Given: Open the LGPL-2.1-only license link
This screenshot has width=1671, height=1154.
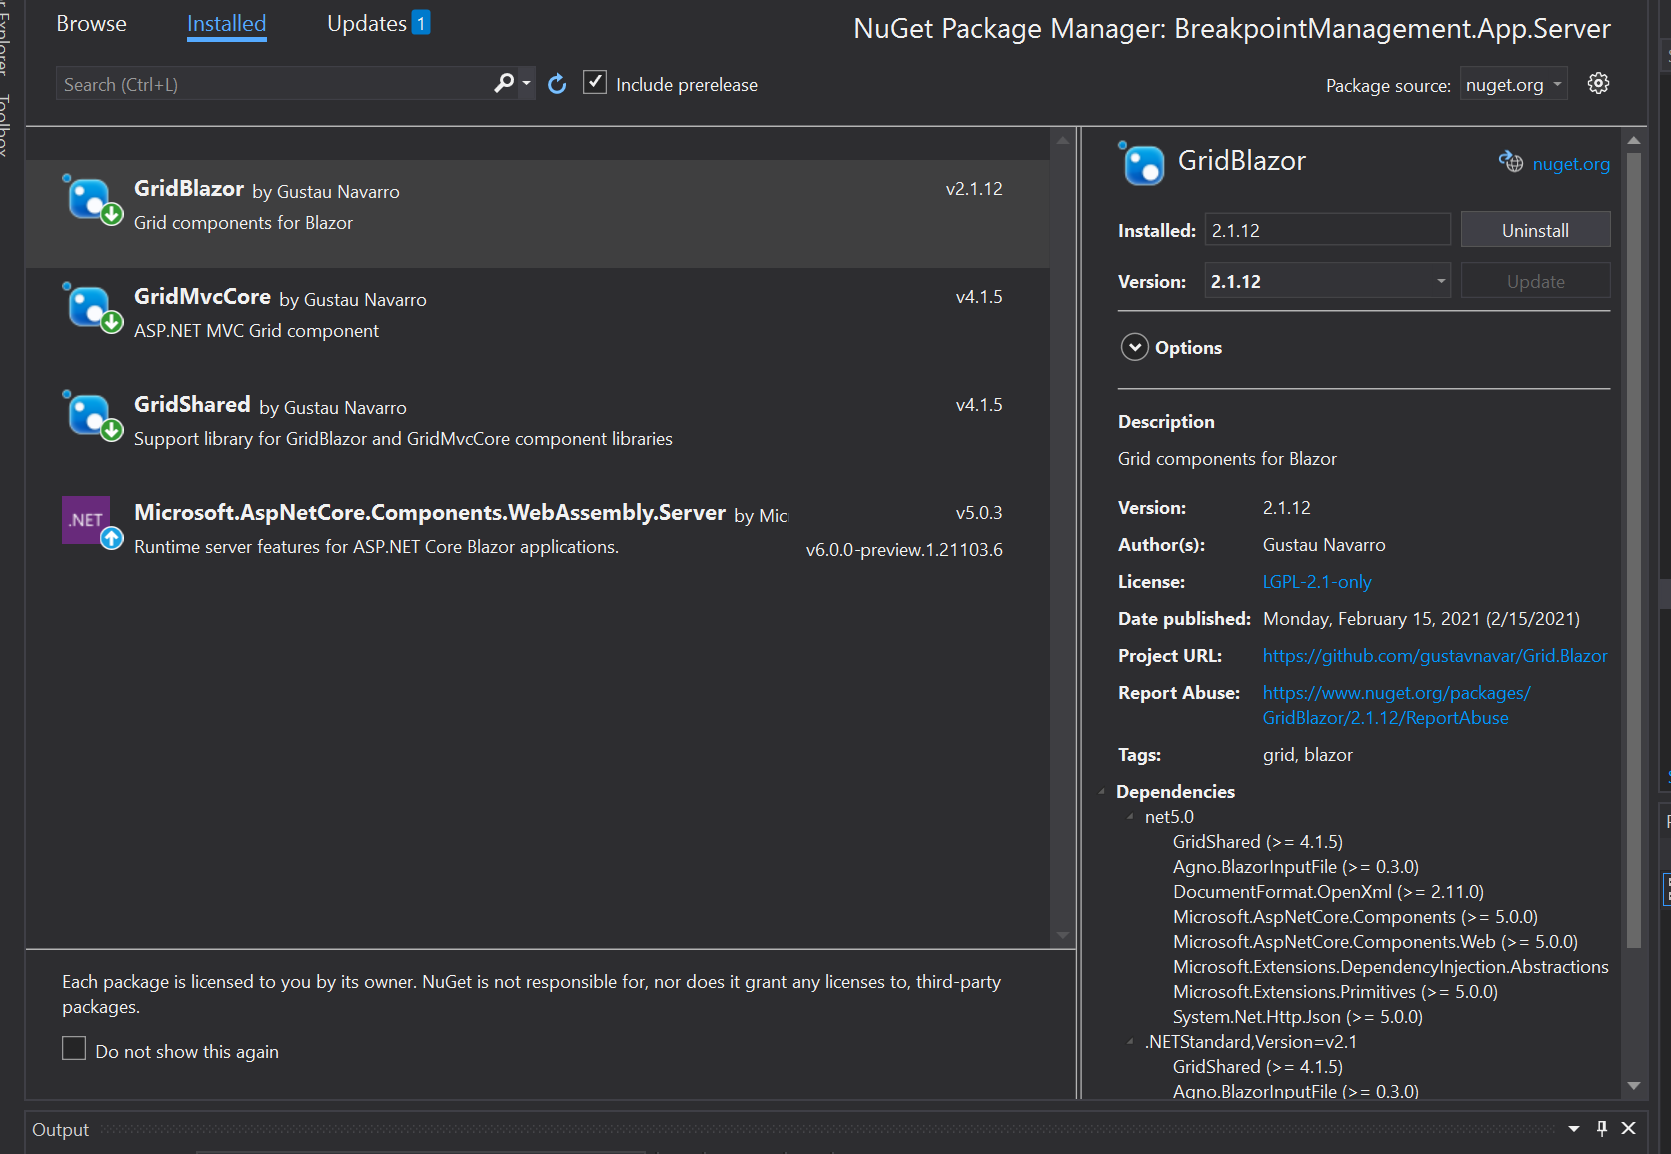Looking at the screenshot, I should pyautogui.click(x=1316, y=581).
